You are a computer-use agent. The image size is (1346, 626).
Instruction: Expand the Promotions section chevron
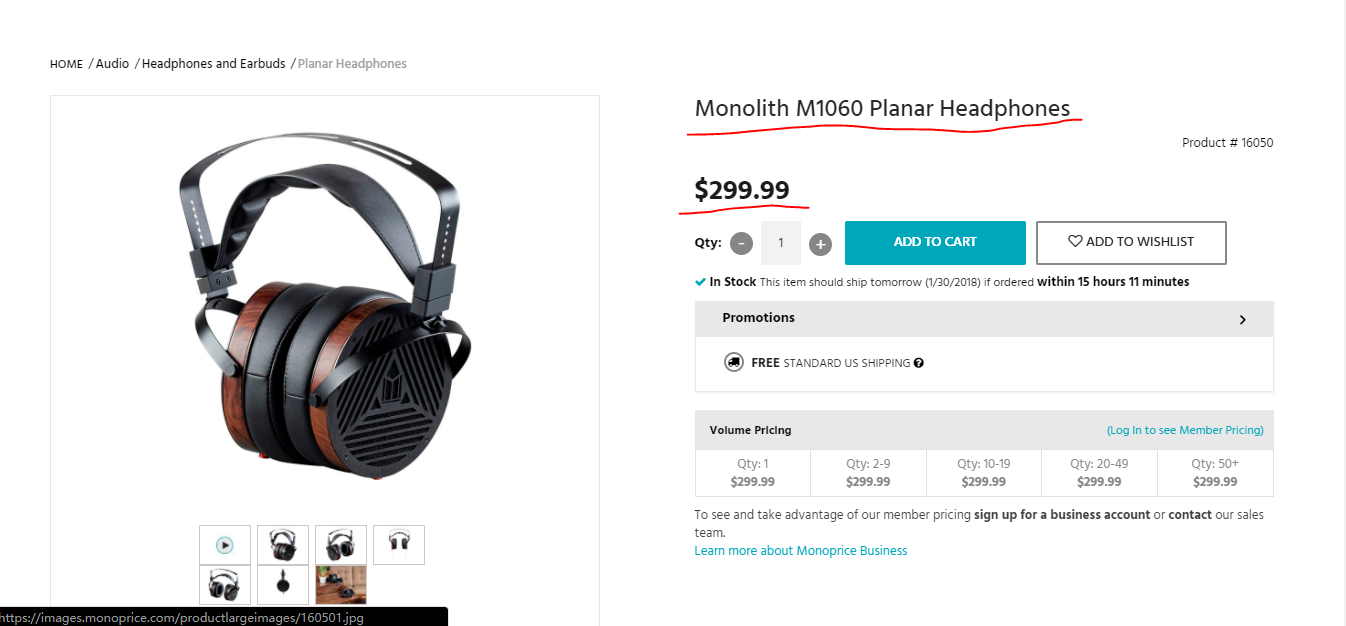coord(1242,320)
